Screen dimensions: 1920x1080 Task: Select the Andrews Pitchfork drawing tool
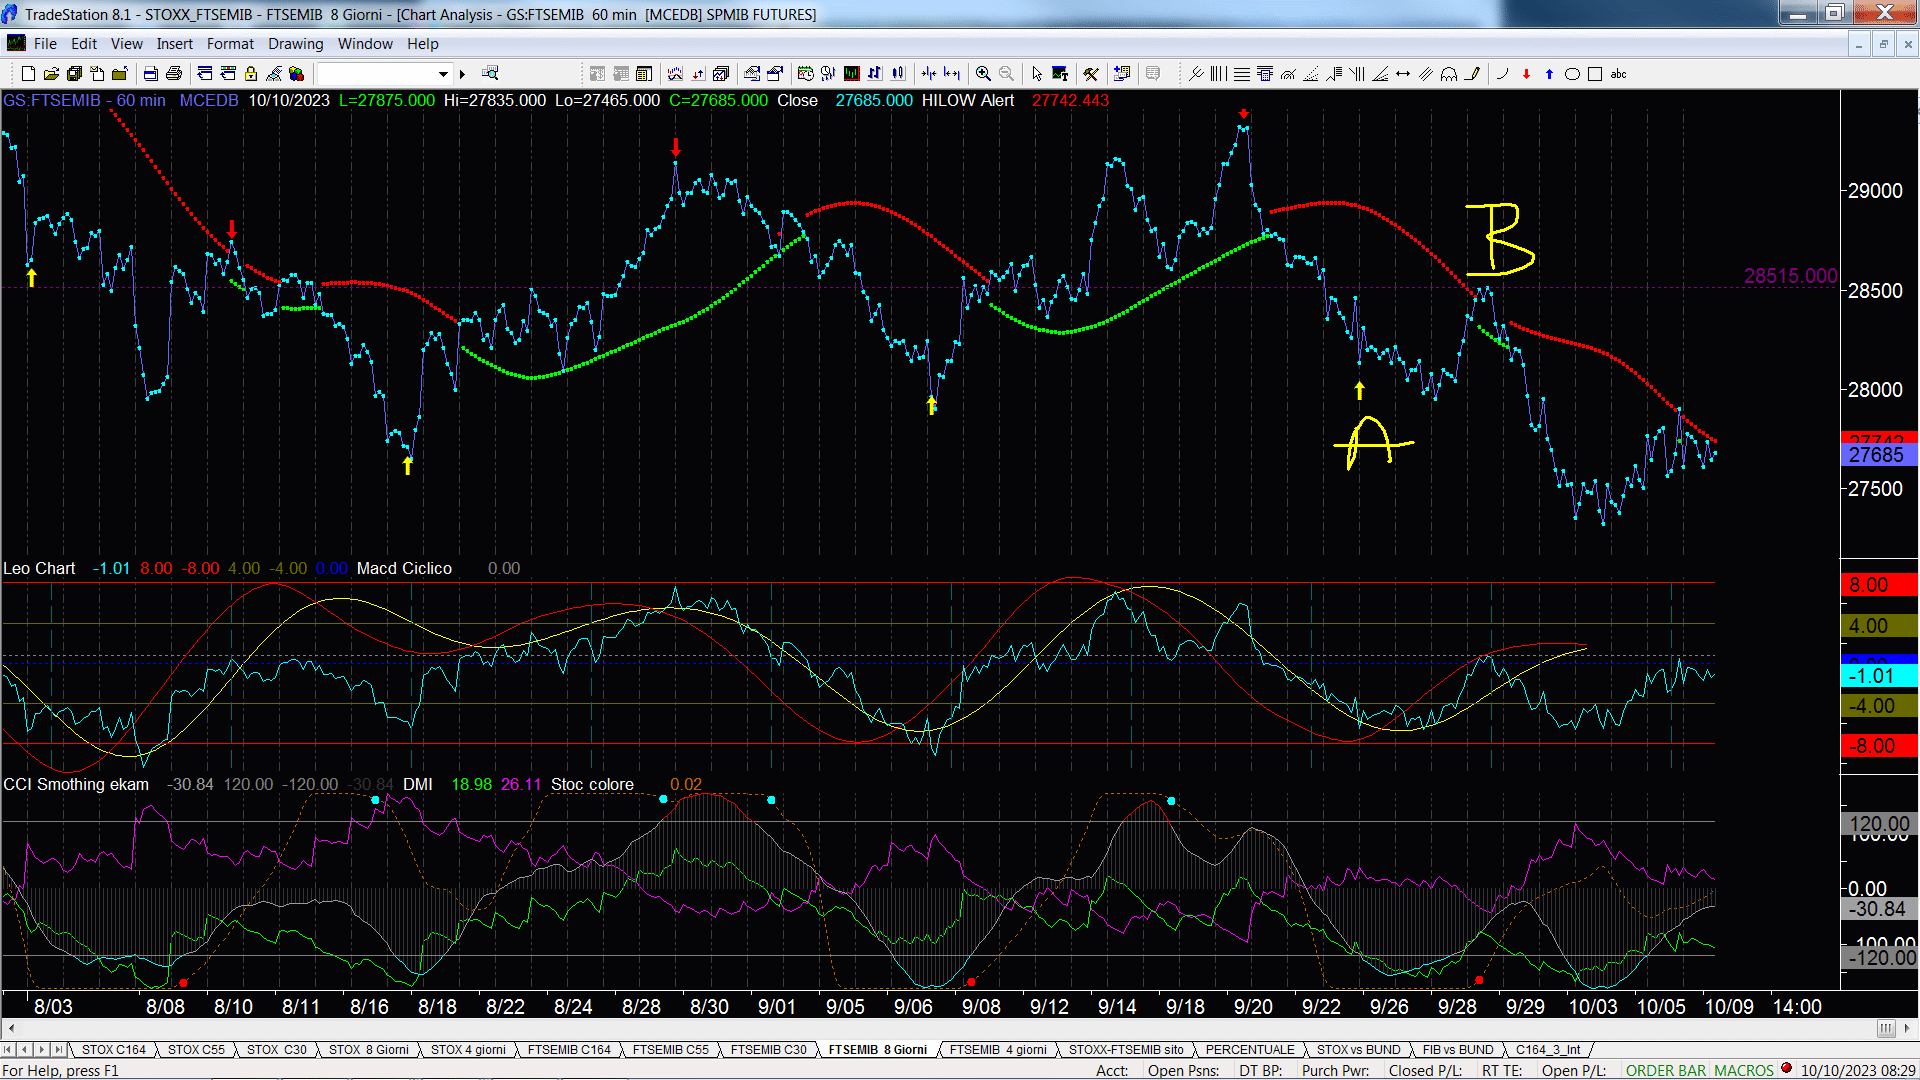(1196, 74)
